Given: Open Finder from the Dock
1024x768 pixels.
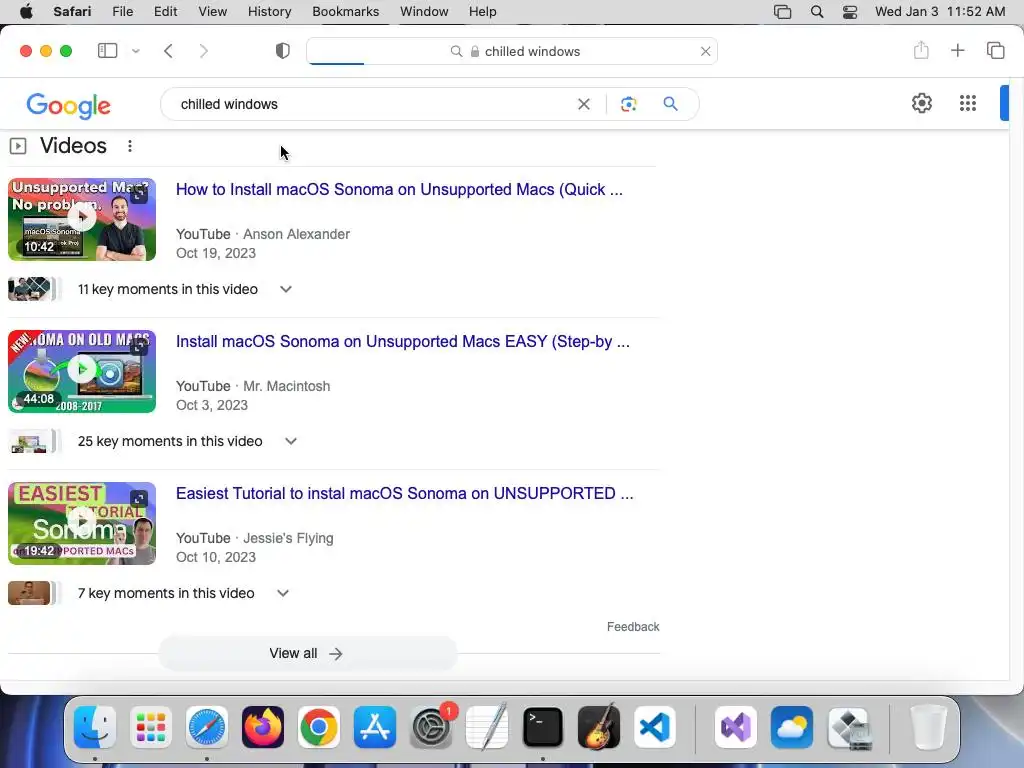Looking at the screenshot, I should click(x=95, y=727).
